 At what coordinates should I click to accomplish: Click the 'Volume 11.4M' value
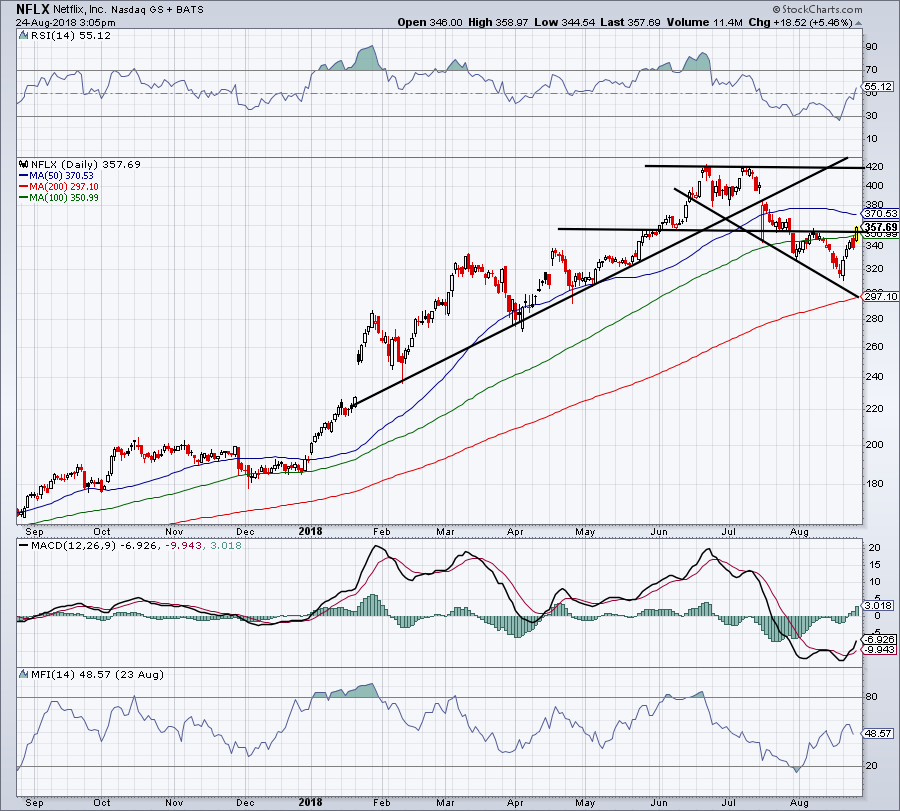705,22
